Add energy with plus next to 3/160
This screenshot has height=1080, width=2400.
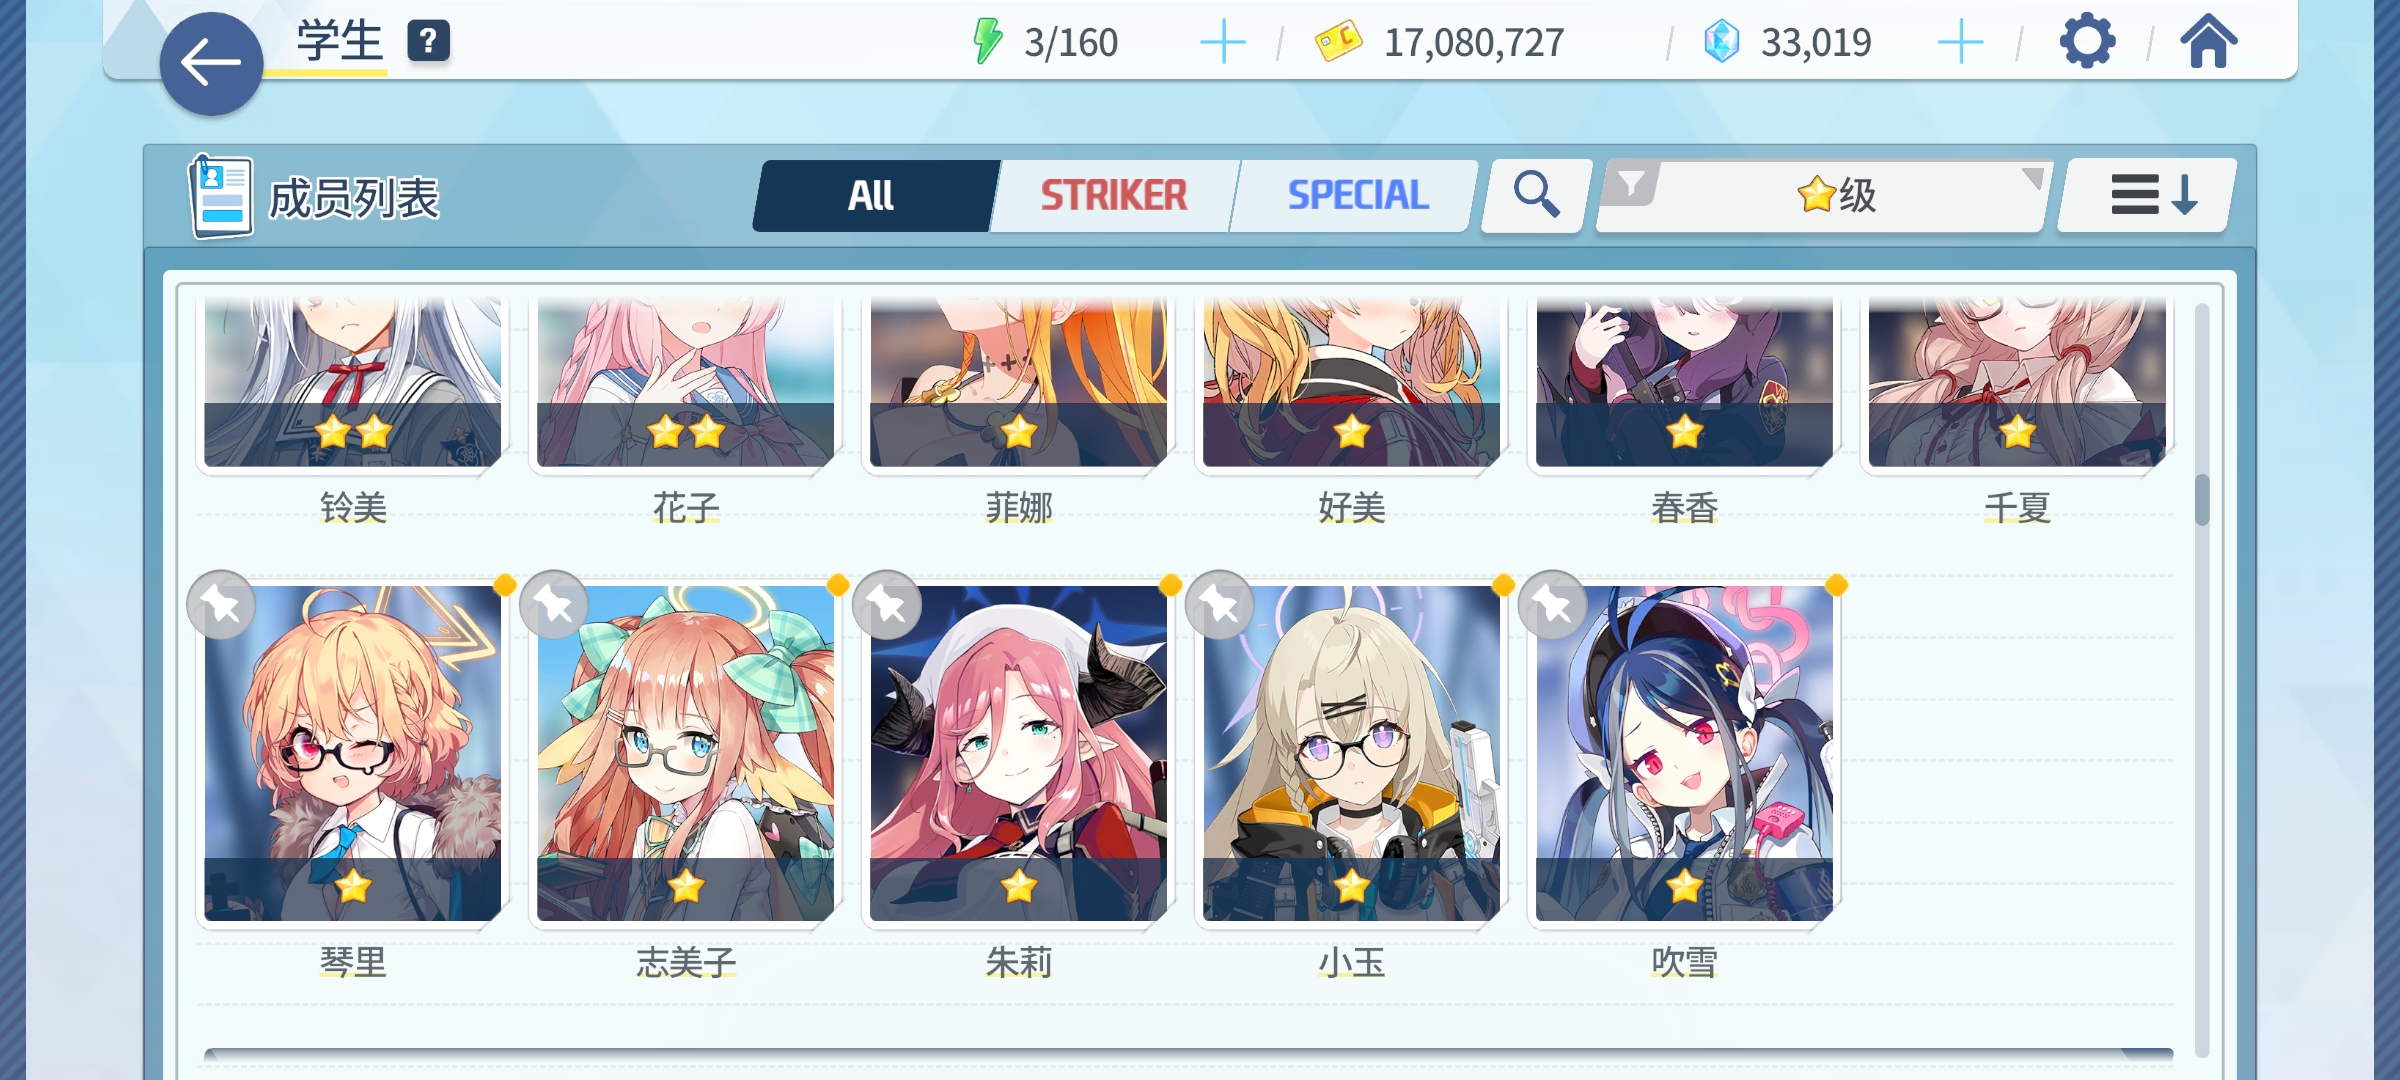[1222, 43]
